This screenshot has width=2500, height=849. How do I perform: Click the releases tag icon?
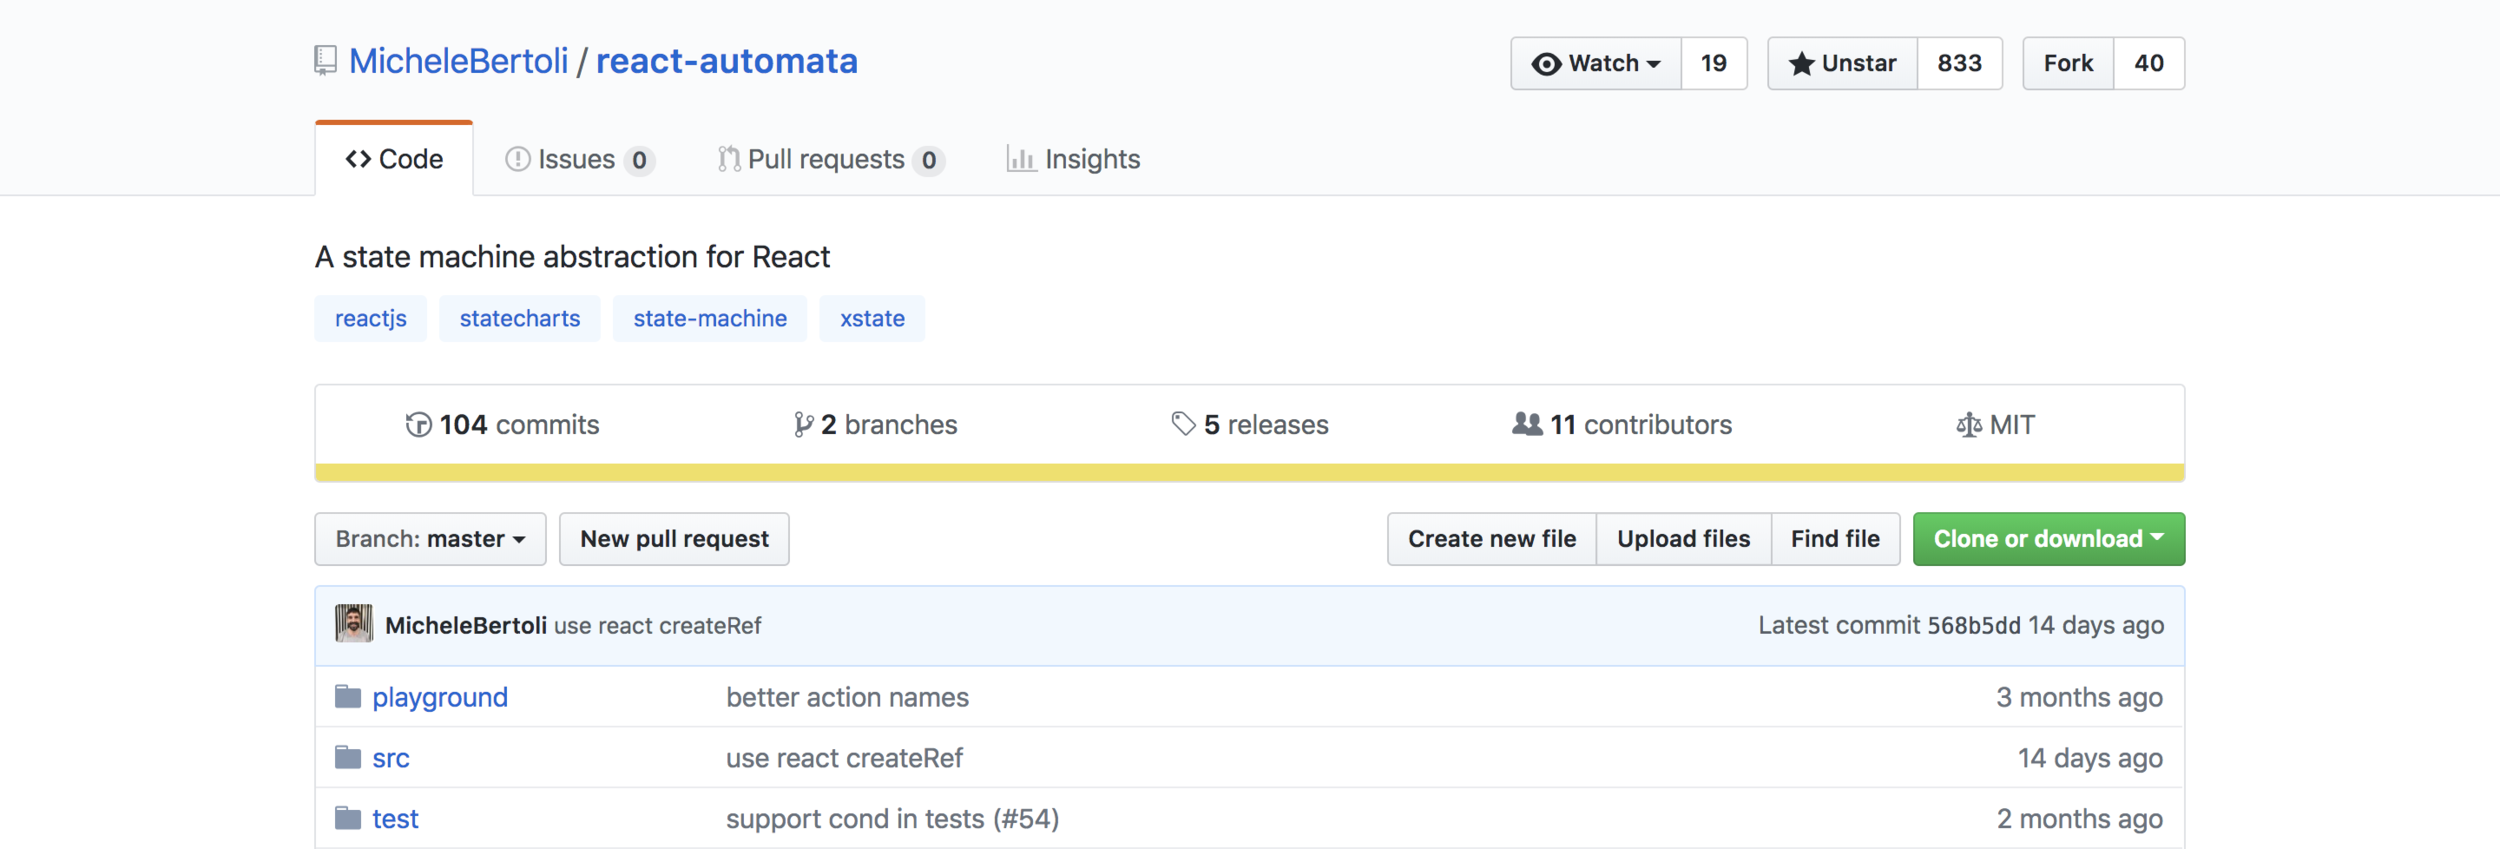[x=1184, y=424]
